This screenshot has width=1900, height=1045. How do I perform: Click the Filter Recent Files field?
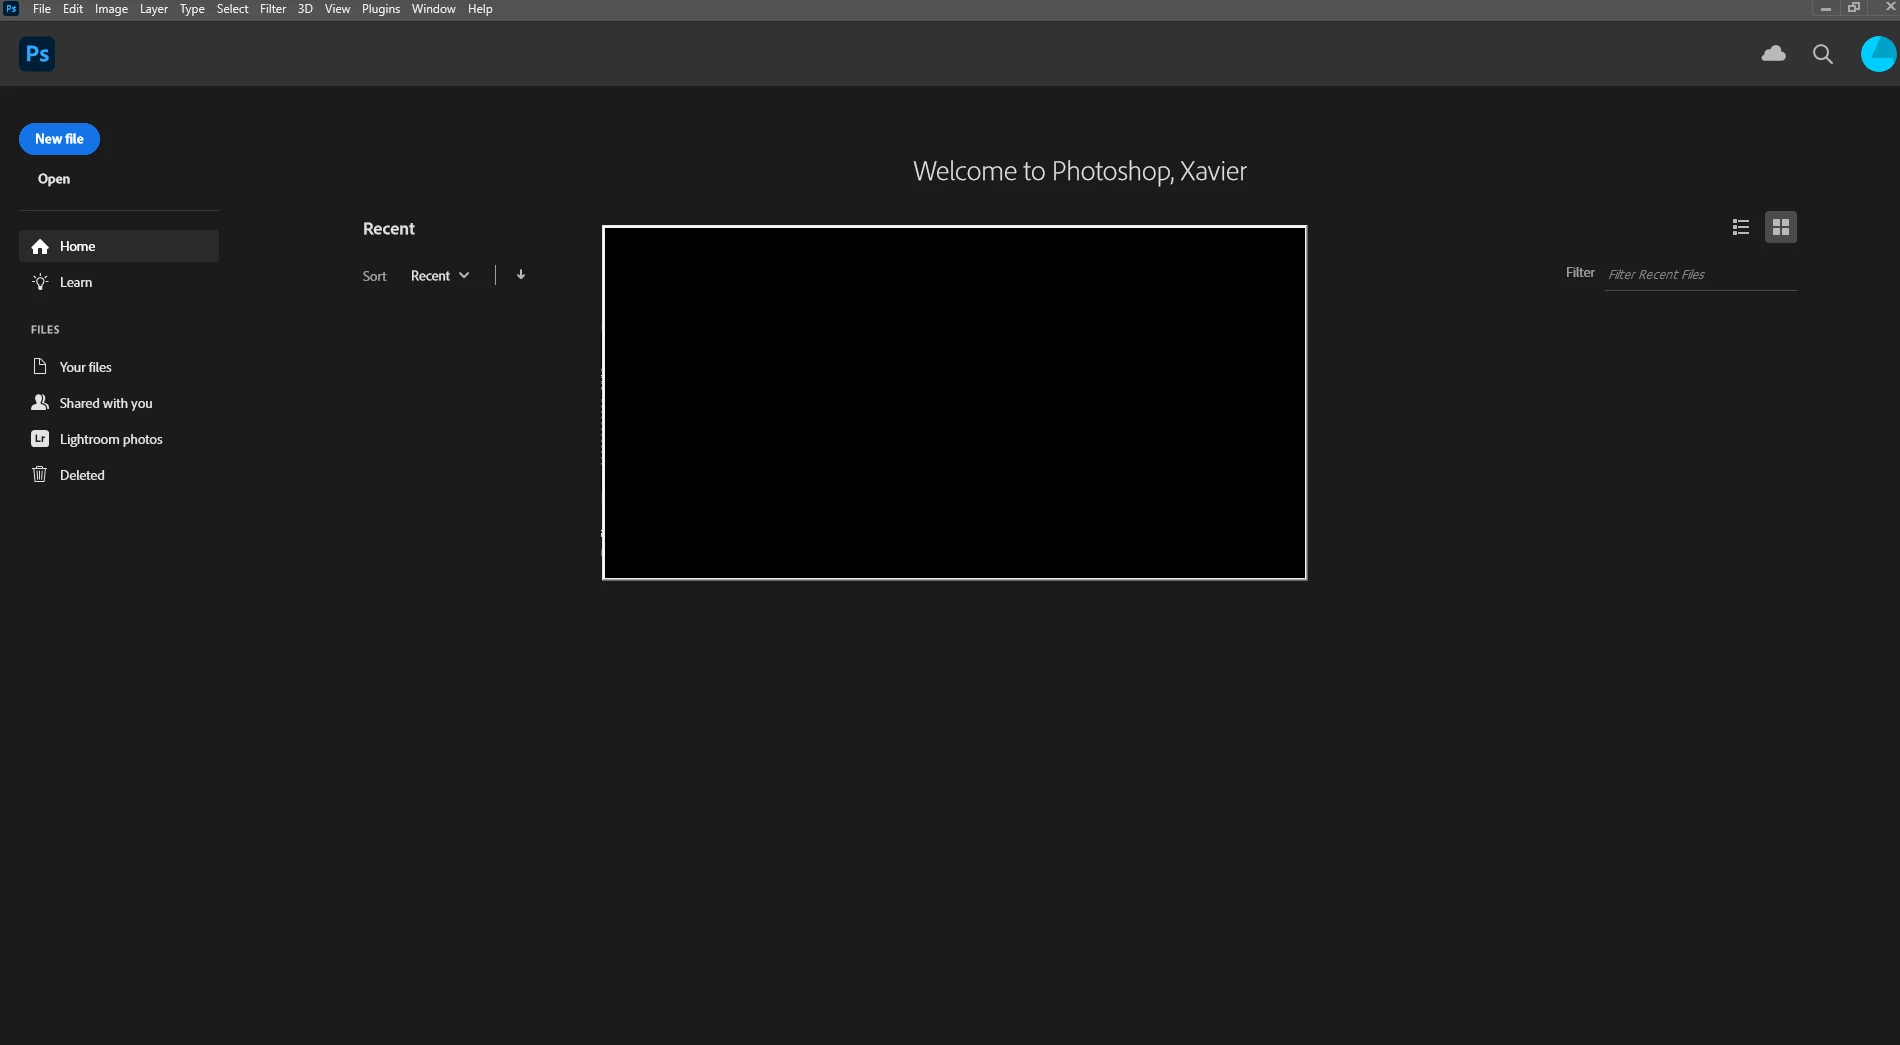pyautogui.click(x=1700, y=274)
